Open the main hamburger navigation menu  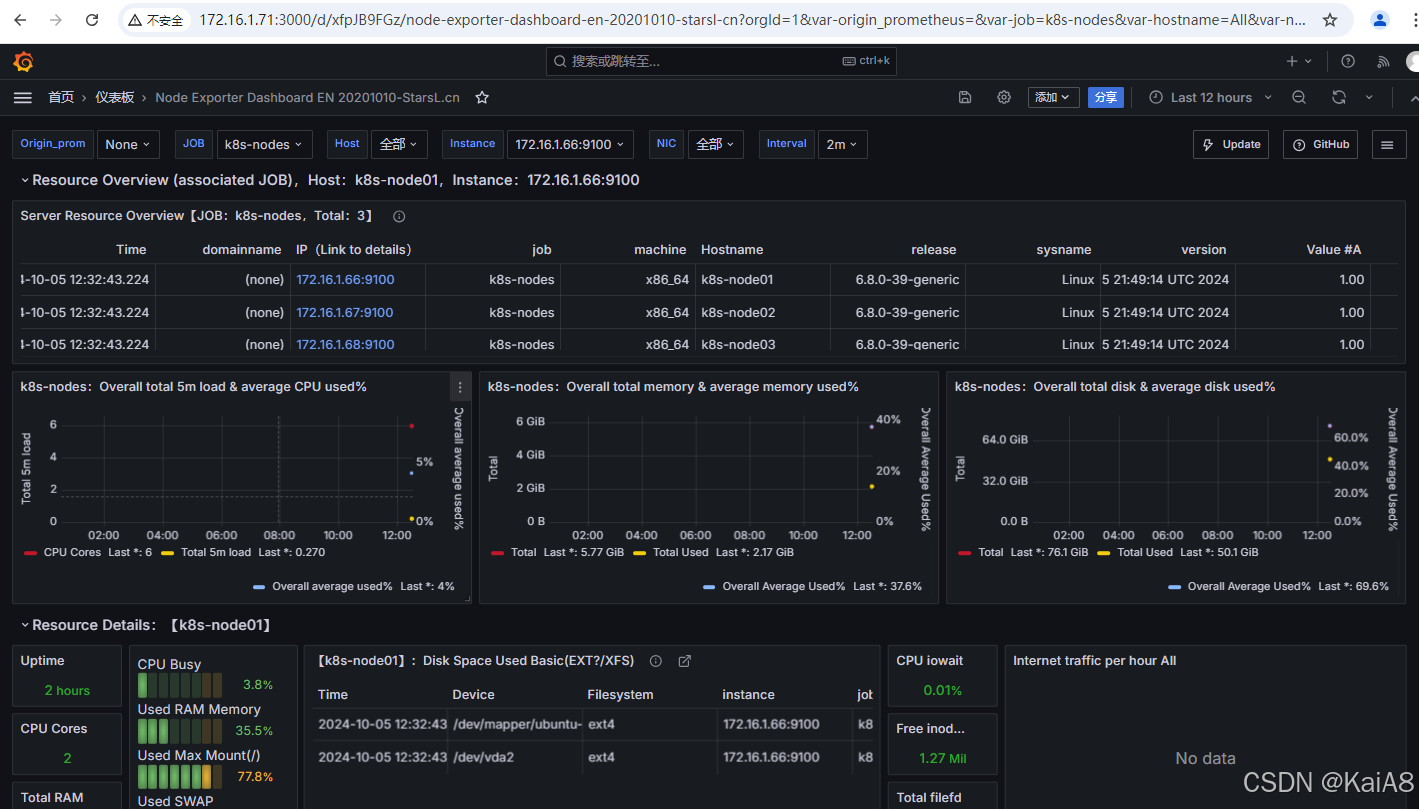pyautogui.click(x=23, y=97)
